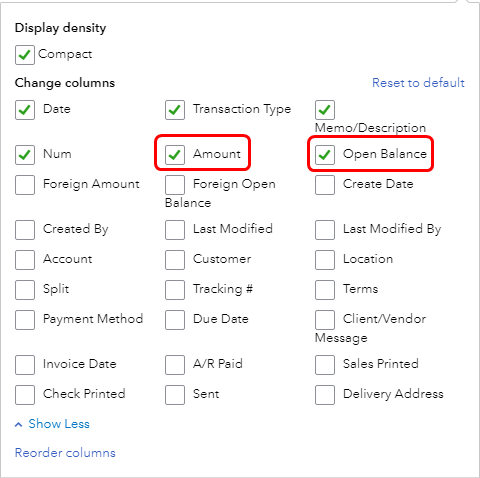Enable the Due Date column
This screenshot has height=478, width=480.
(175, 320)
